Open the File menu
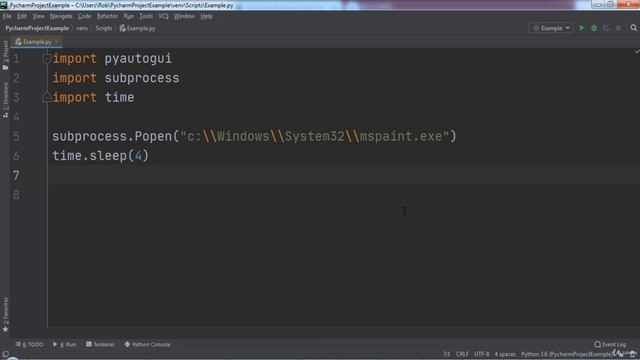 coord(7,16)
